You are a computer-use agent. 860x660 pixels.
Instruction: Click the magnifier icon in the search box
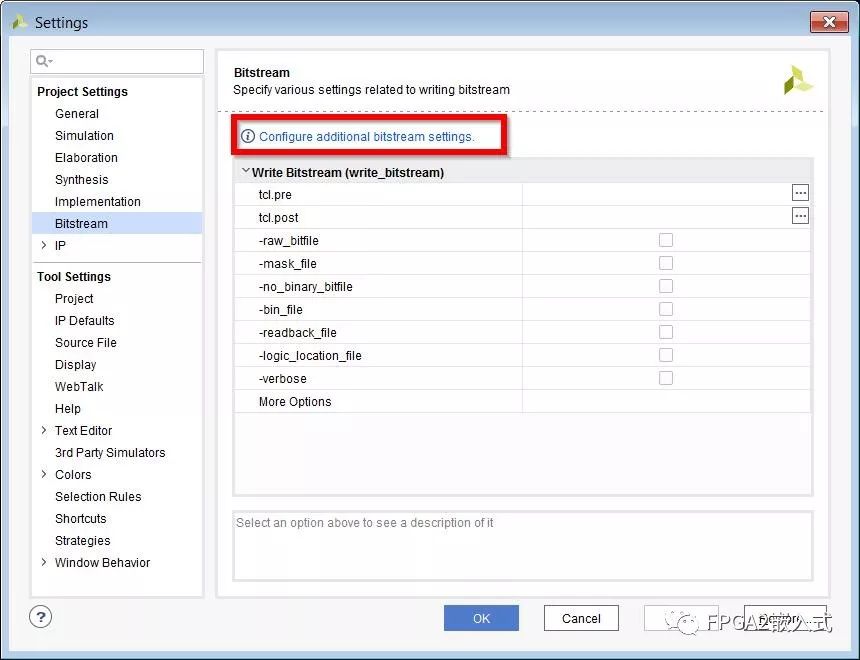[x=43, y=61]
